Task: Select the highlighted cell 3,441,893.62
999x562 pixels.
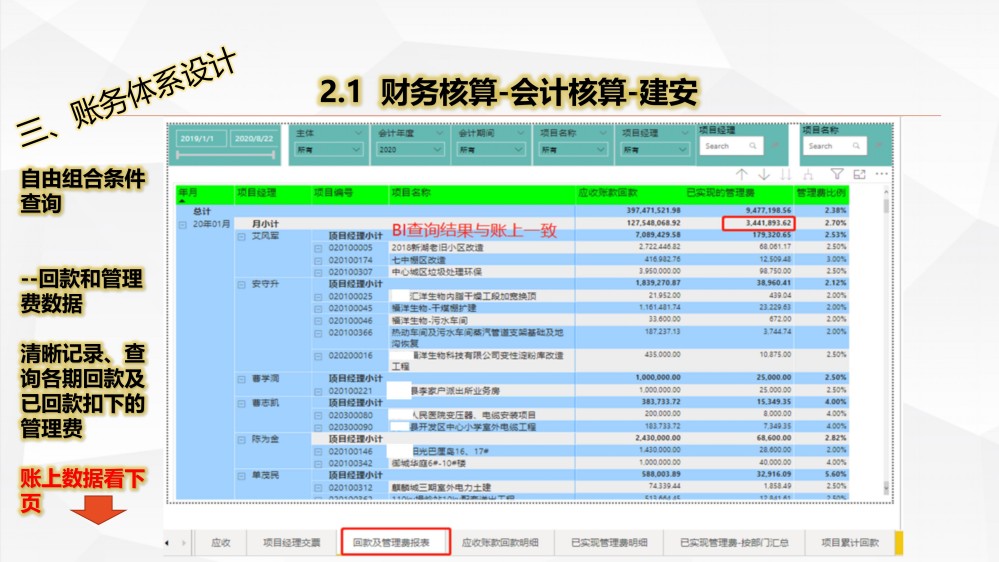Action: 758,223
